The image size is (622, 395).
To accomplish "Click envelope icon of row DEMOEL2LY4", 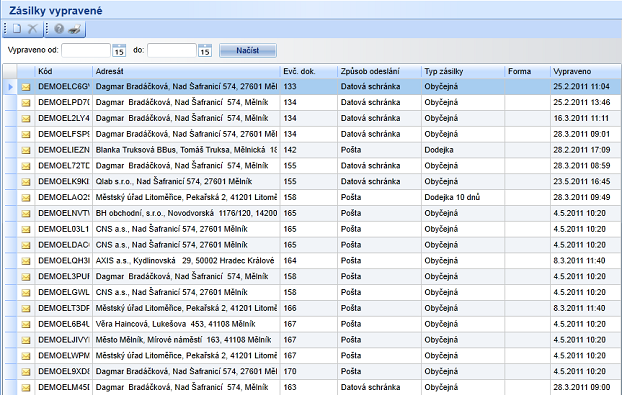I will (26, 119).
